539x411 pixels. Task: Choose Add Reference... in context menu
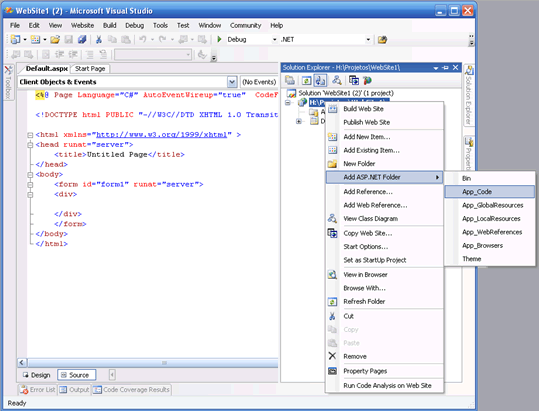(368, 192)
